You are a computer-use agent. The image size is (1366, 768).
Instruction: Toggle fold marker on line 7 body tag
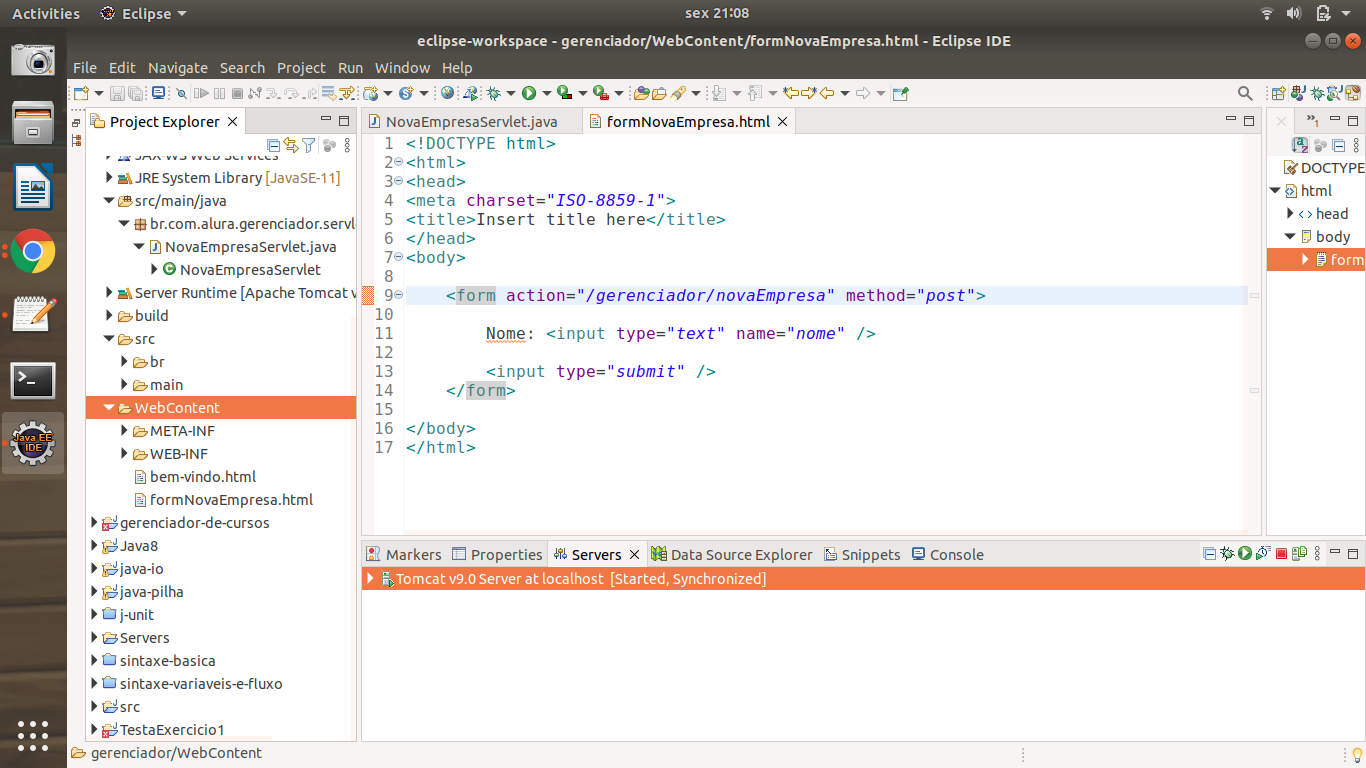(398, 257)
